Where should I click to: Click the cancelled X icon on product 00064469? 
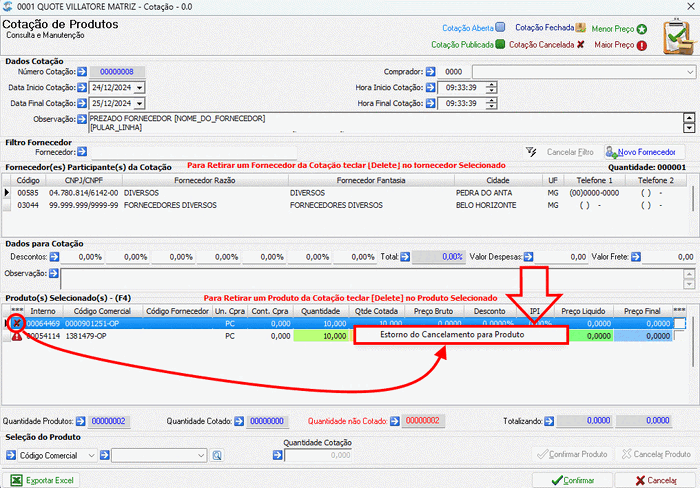pos(17,323)
